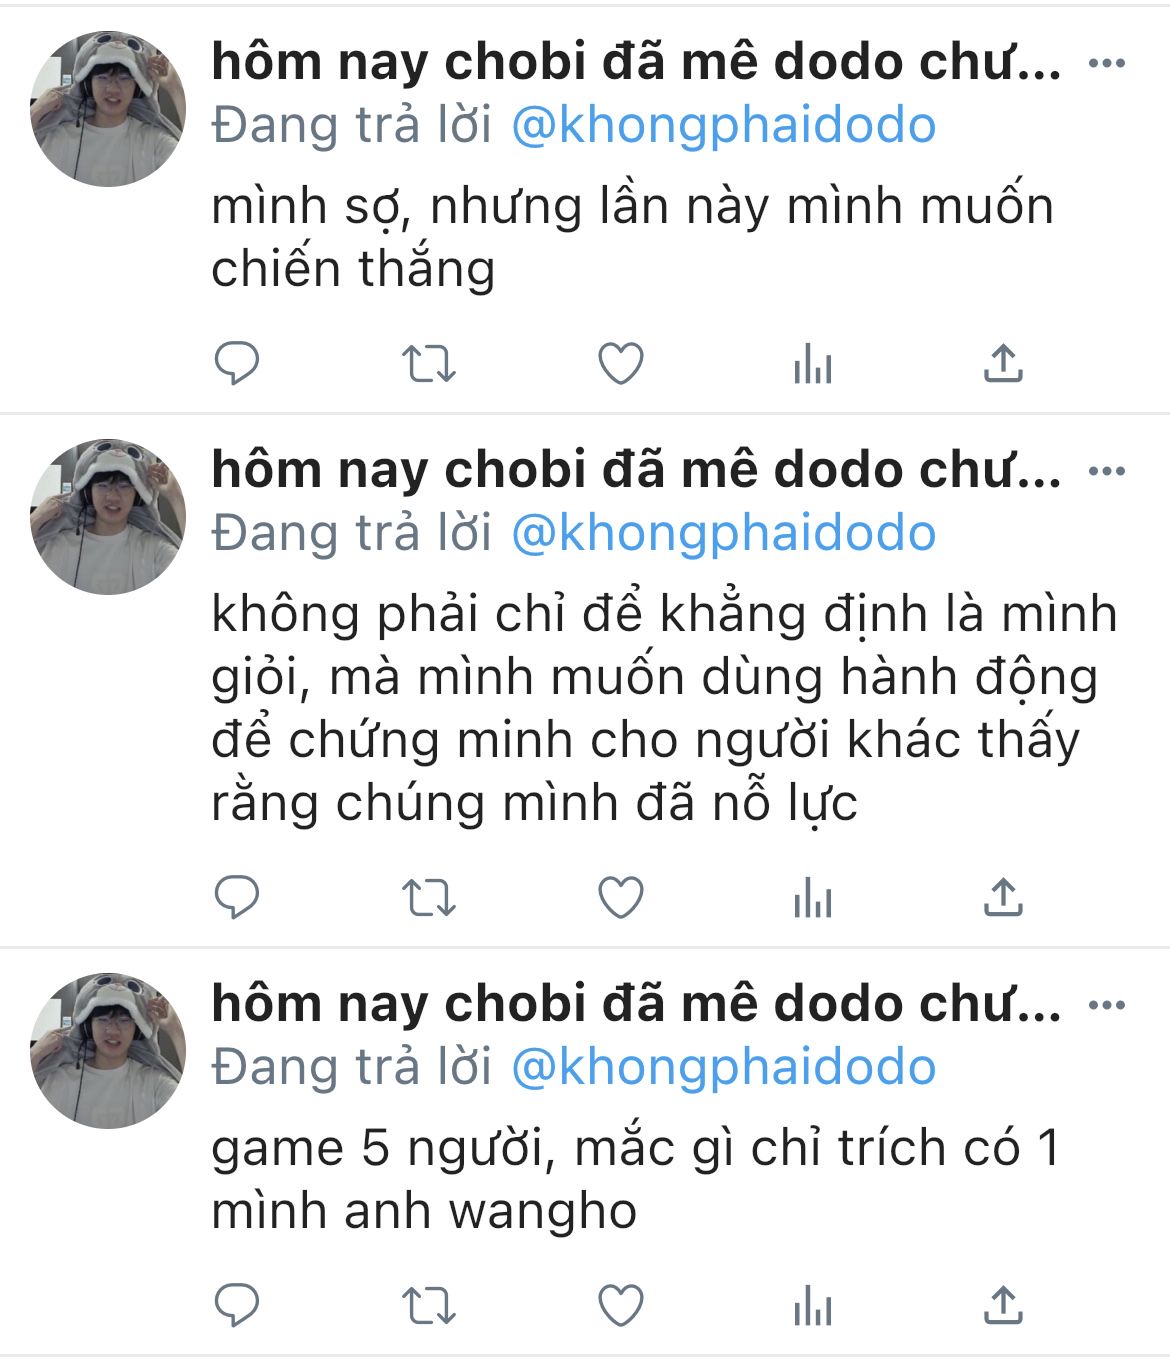Like the tweet ending 'đã nỗ lực'
Image resolution: width=1170 pixels, height=1359 pixels.
(620, 897)
